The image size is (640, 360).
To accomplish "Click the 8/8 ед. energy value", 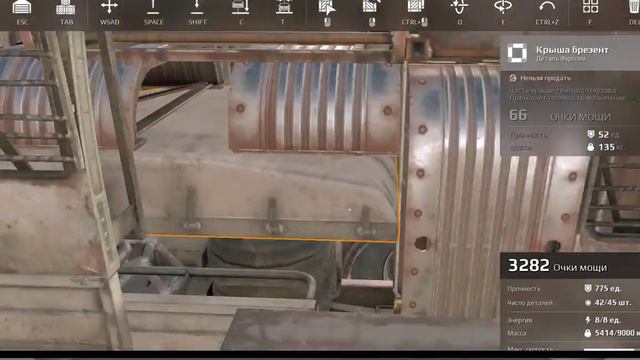I will (608, 320).
